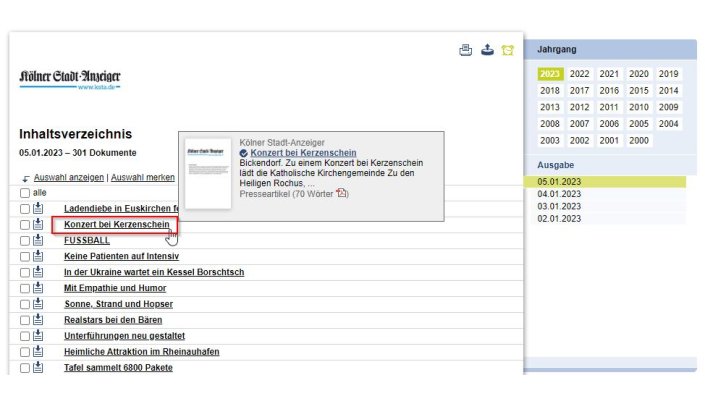
Task: Select year 2022 in Jahrgang
Action: coord(580,74)
